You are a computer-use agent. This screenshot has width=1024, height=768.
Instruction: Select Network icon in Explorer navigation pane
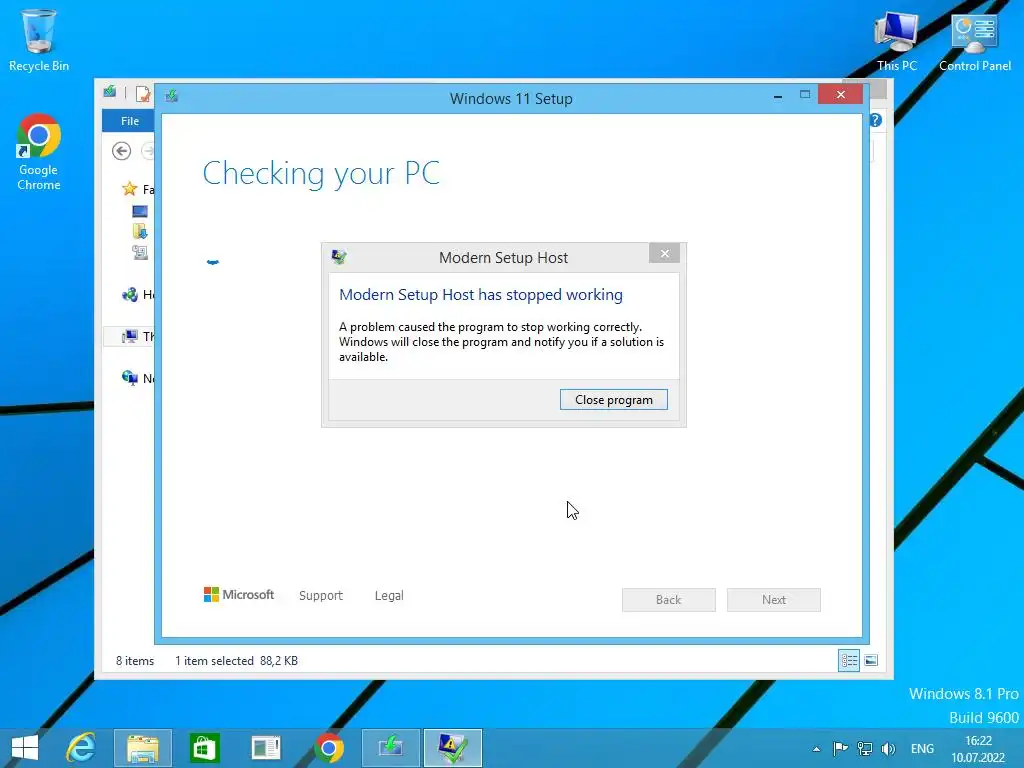point(130,377)
